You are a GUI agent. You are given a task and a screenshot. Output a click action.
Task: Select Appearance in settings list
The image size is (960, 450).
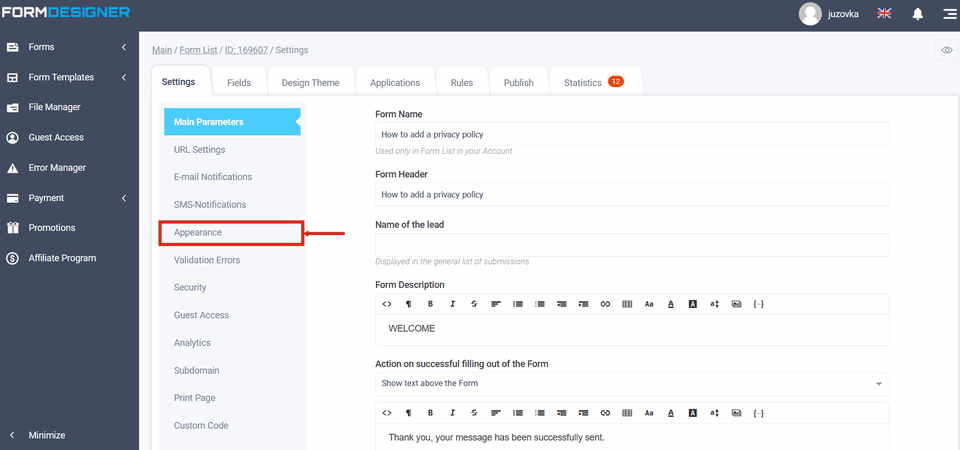coord(232,233)
